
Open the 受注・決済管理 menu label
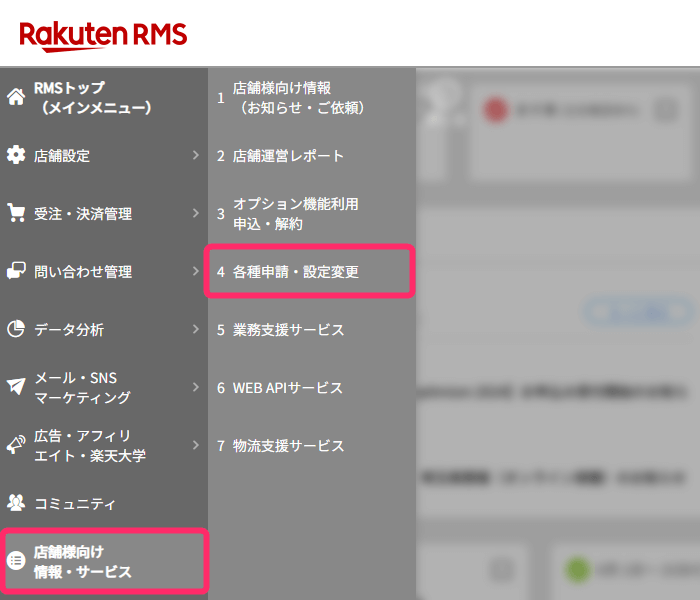pyautogui.click(x=83, y=214)
